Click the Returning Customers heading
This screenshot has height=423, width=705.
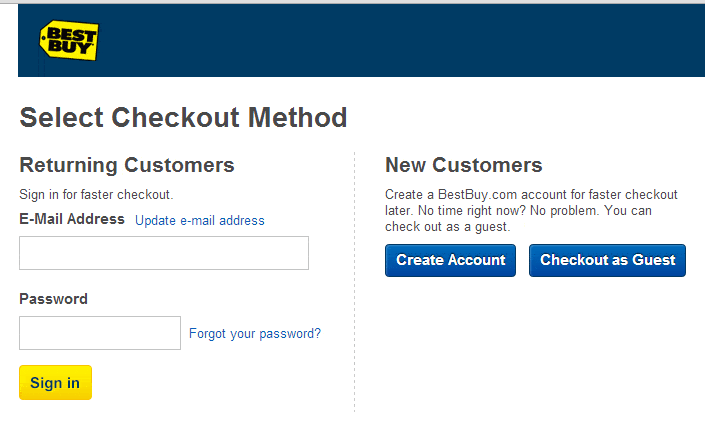pos(127,165)
